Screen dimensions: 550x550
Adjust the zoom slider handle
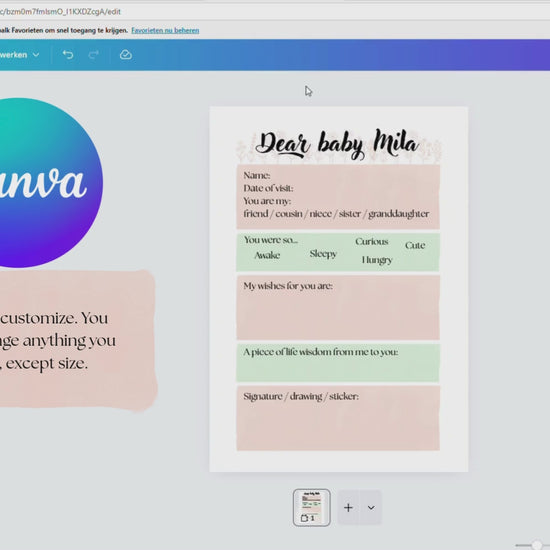[536, 545]
